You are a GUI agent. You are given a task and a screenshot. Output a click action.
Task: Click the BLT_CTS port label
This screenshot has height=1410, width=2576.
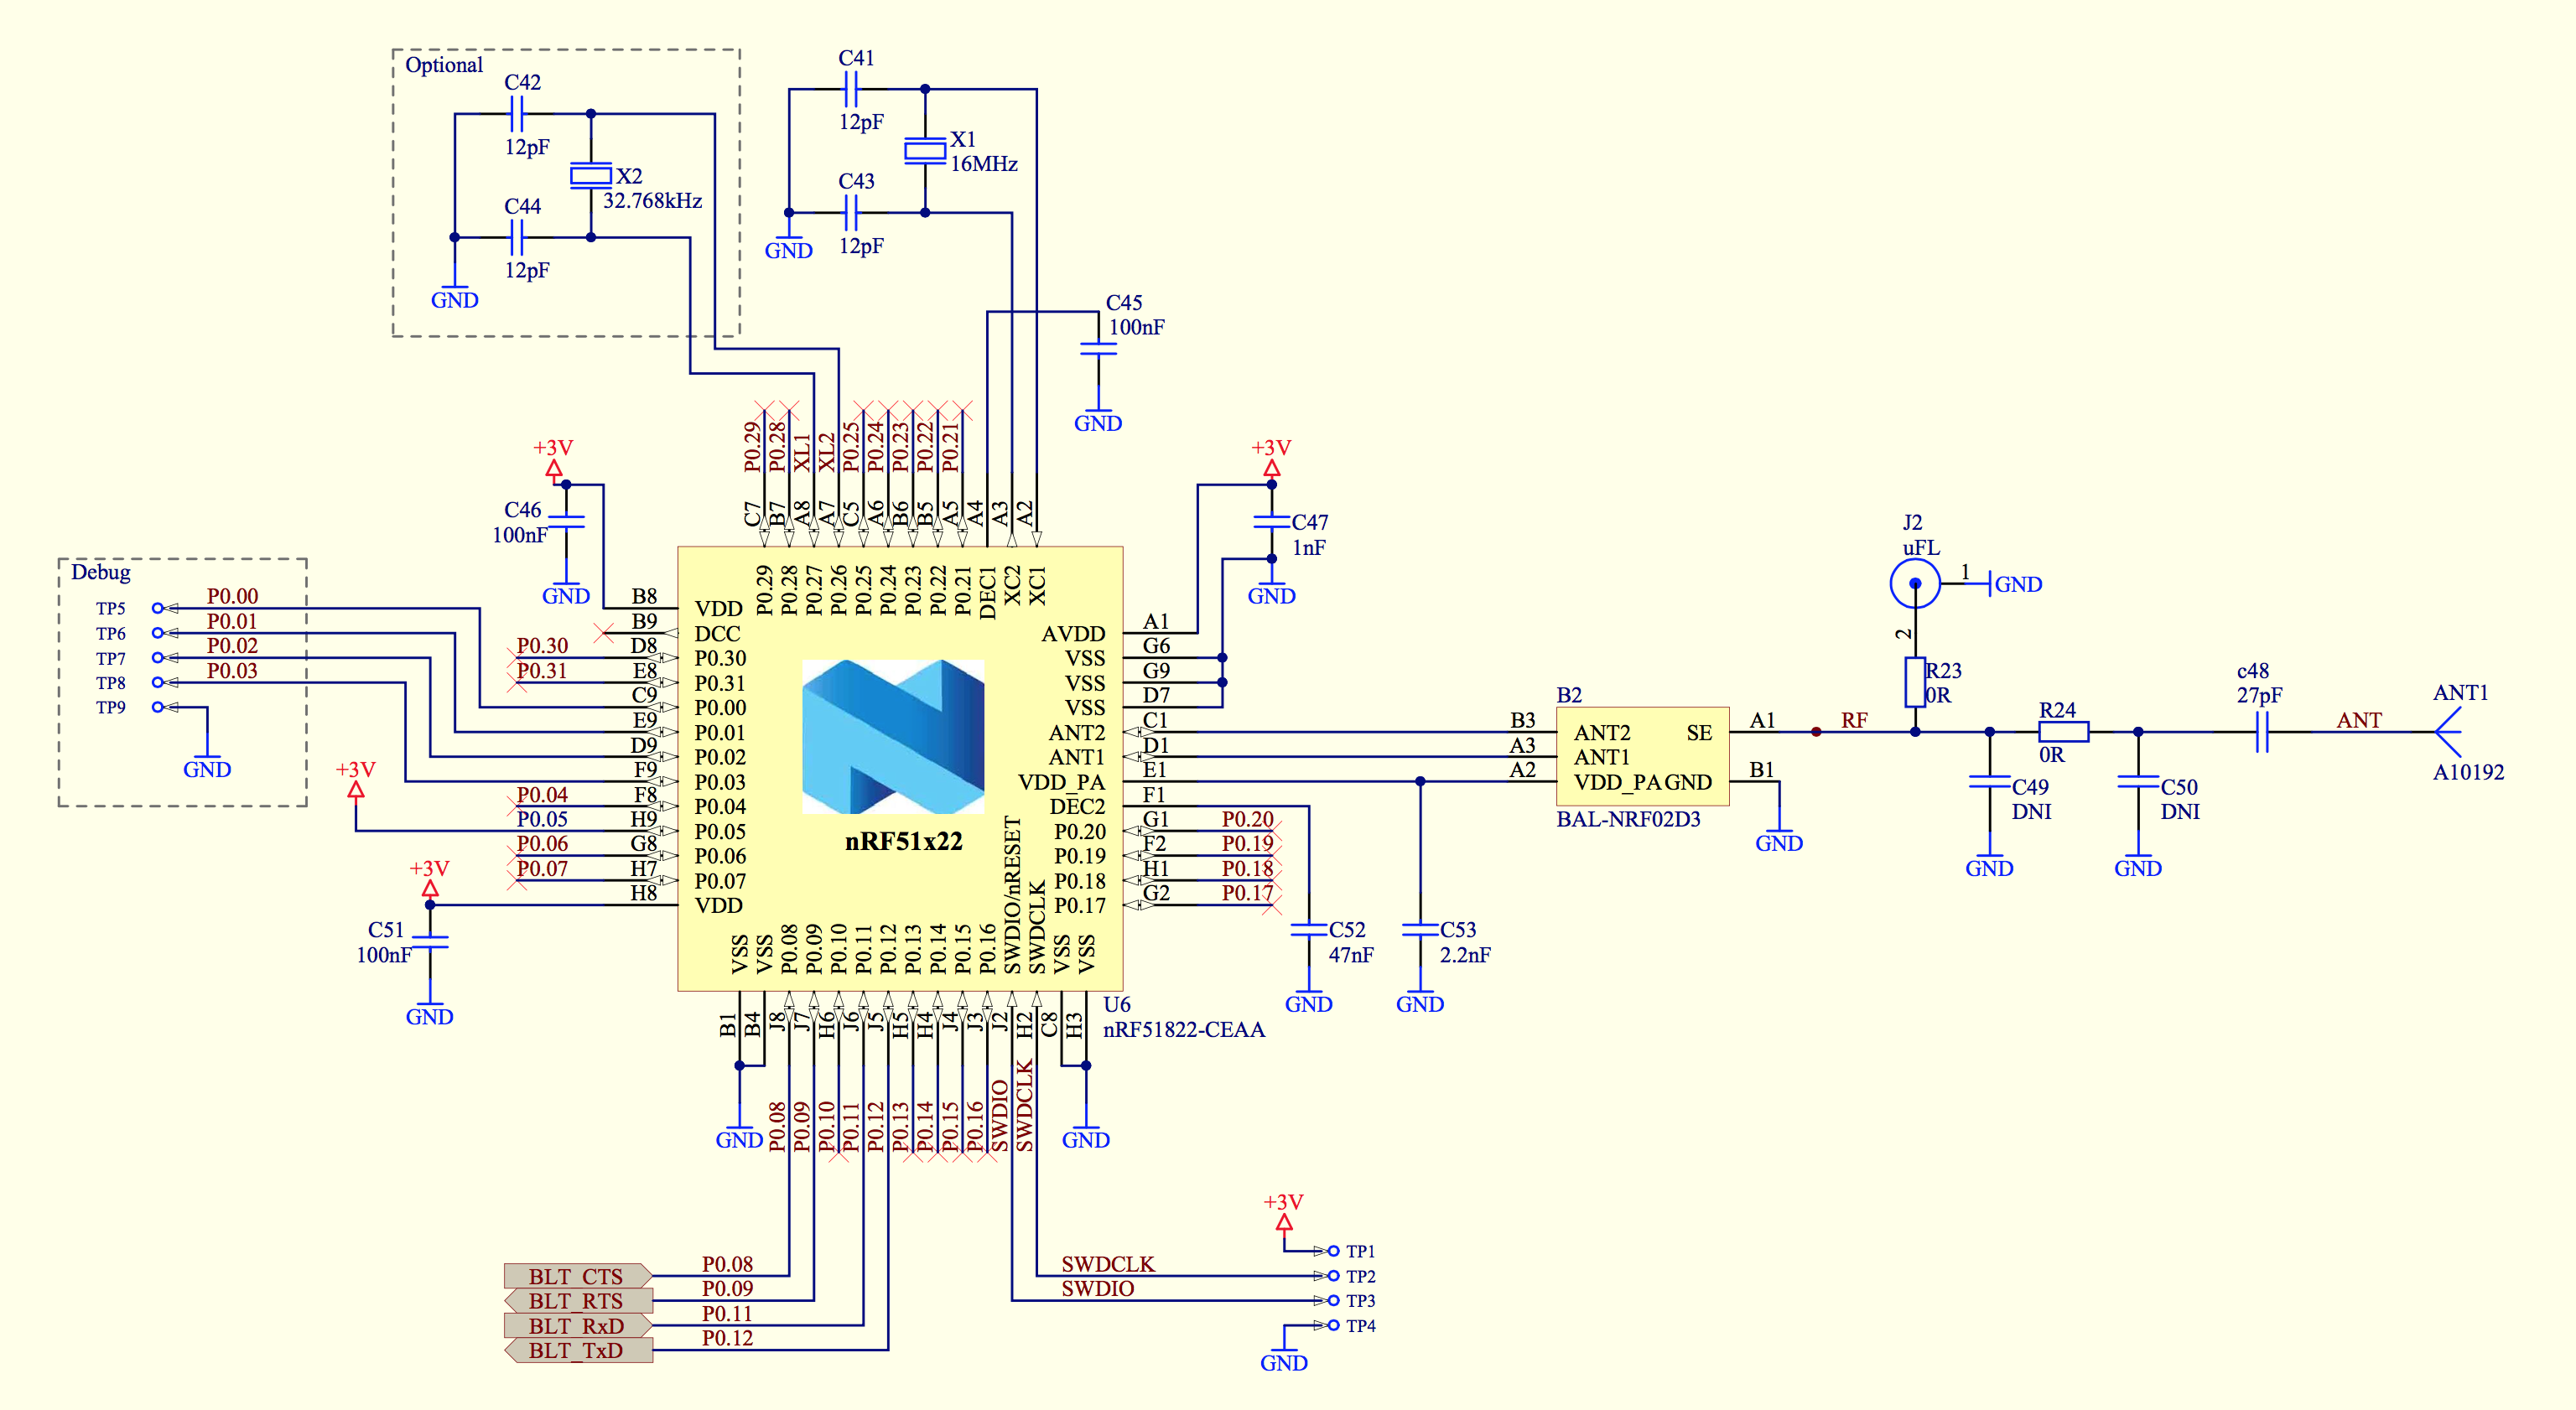point(578,1276)
